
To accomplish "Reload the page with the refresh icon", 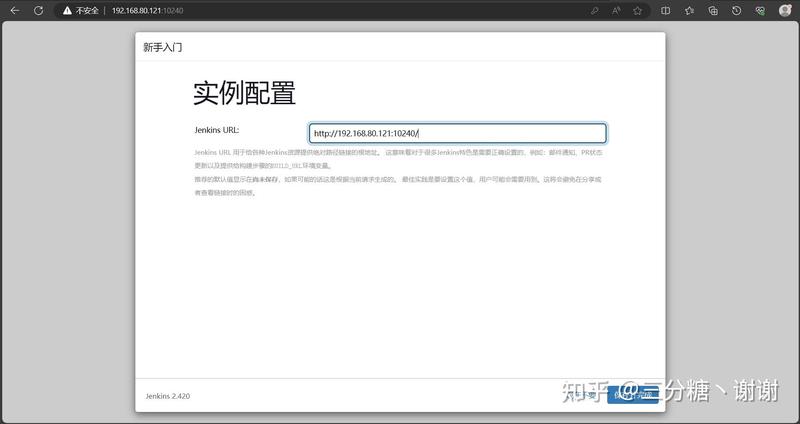I will [39, 10].
